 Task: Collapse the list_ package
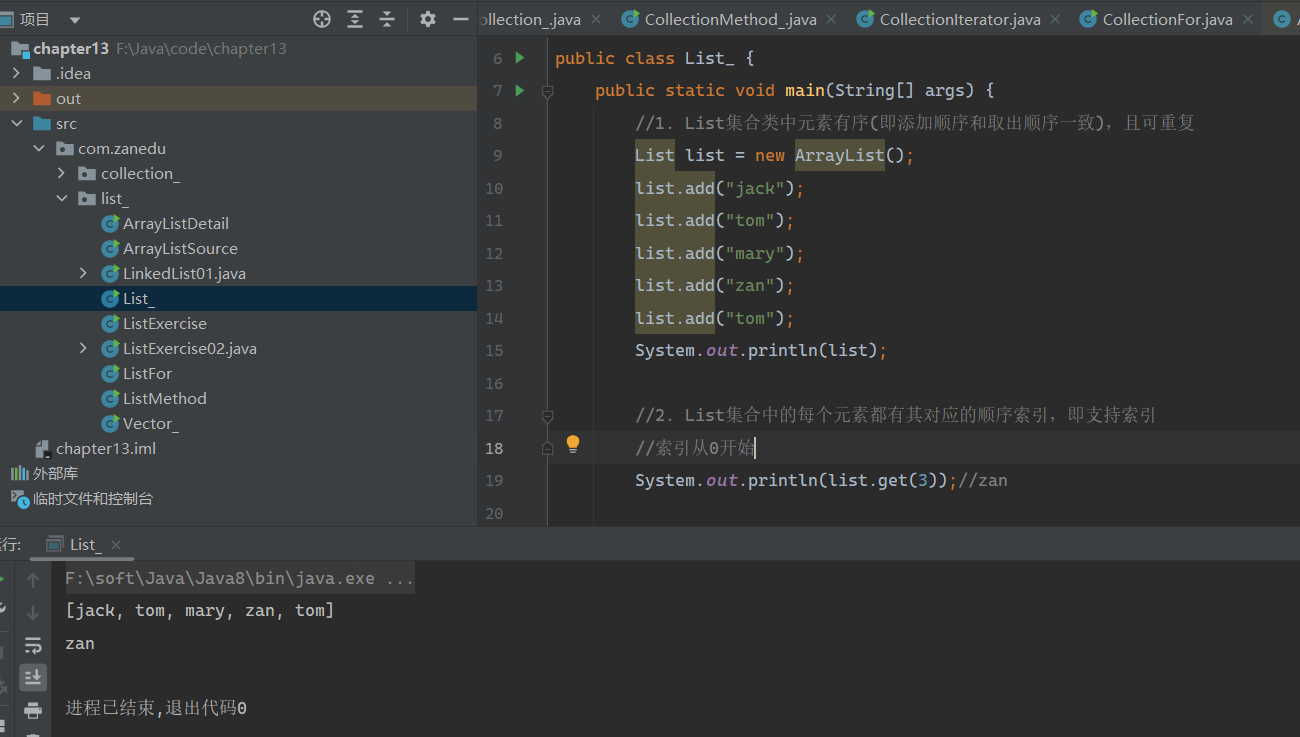(62, 198)
